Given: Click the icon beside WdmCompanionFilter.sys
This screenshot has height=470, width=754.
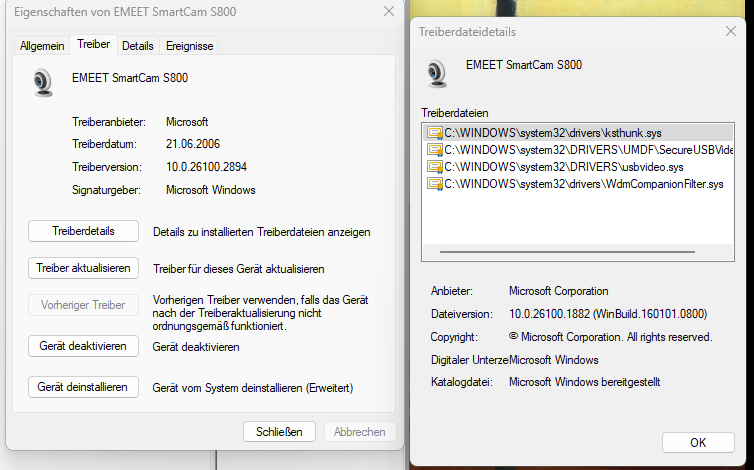Looking at the screenshot, I should point(435,184).
